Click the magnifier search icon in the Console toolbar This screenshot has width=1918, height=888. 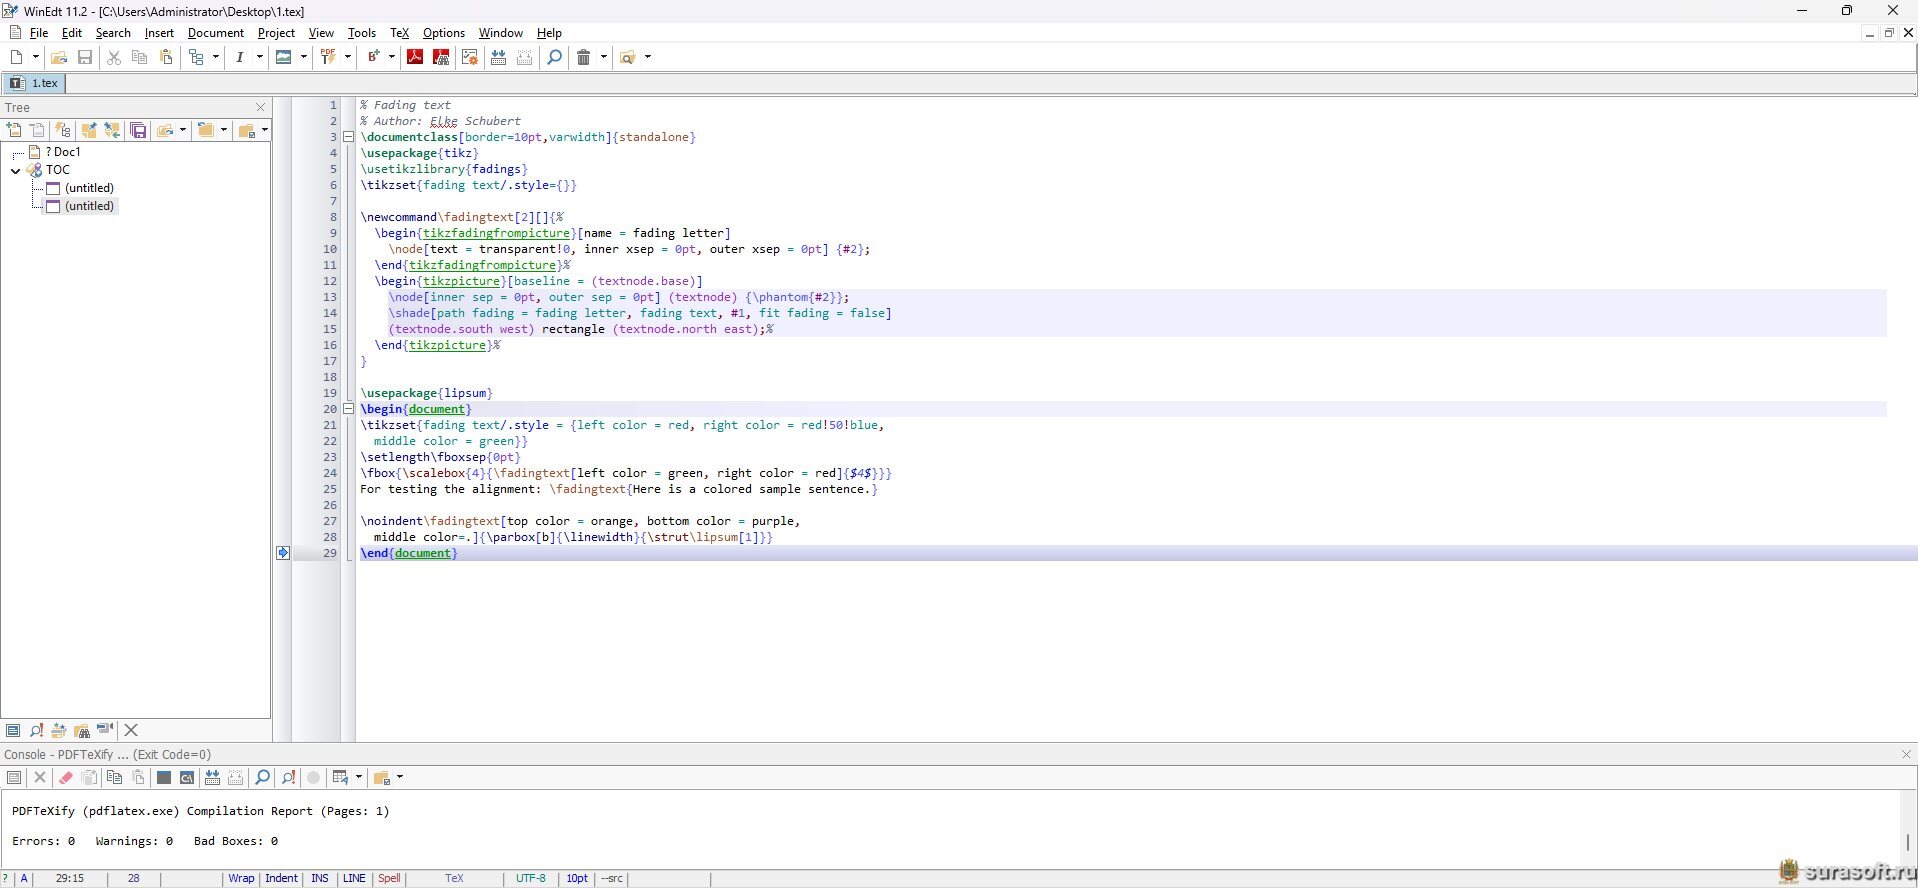tap(262, 778)
